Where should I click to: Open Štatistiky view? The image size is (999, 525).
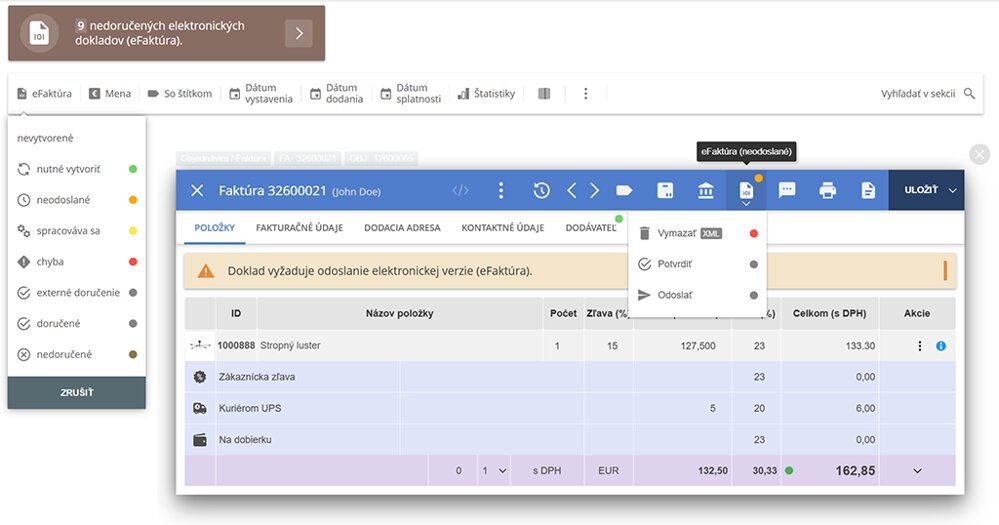[x=486, y=94]
